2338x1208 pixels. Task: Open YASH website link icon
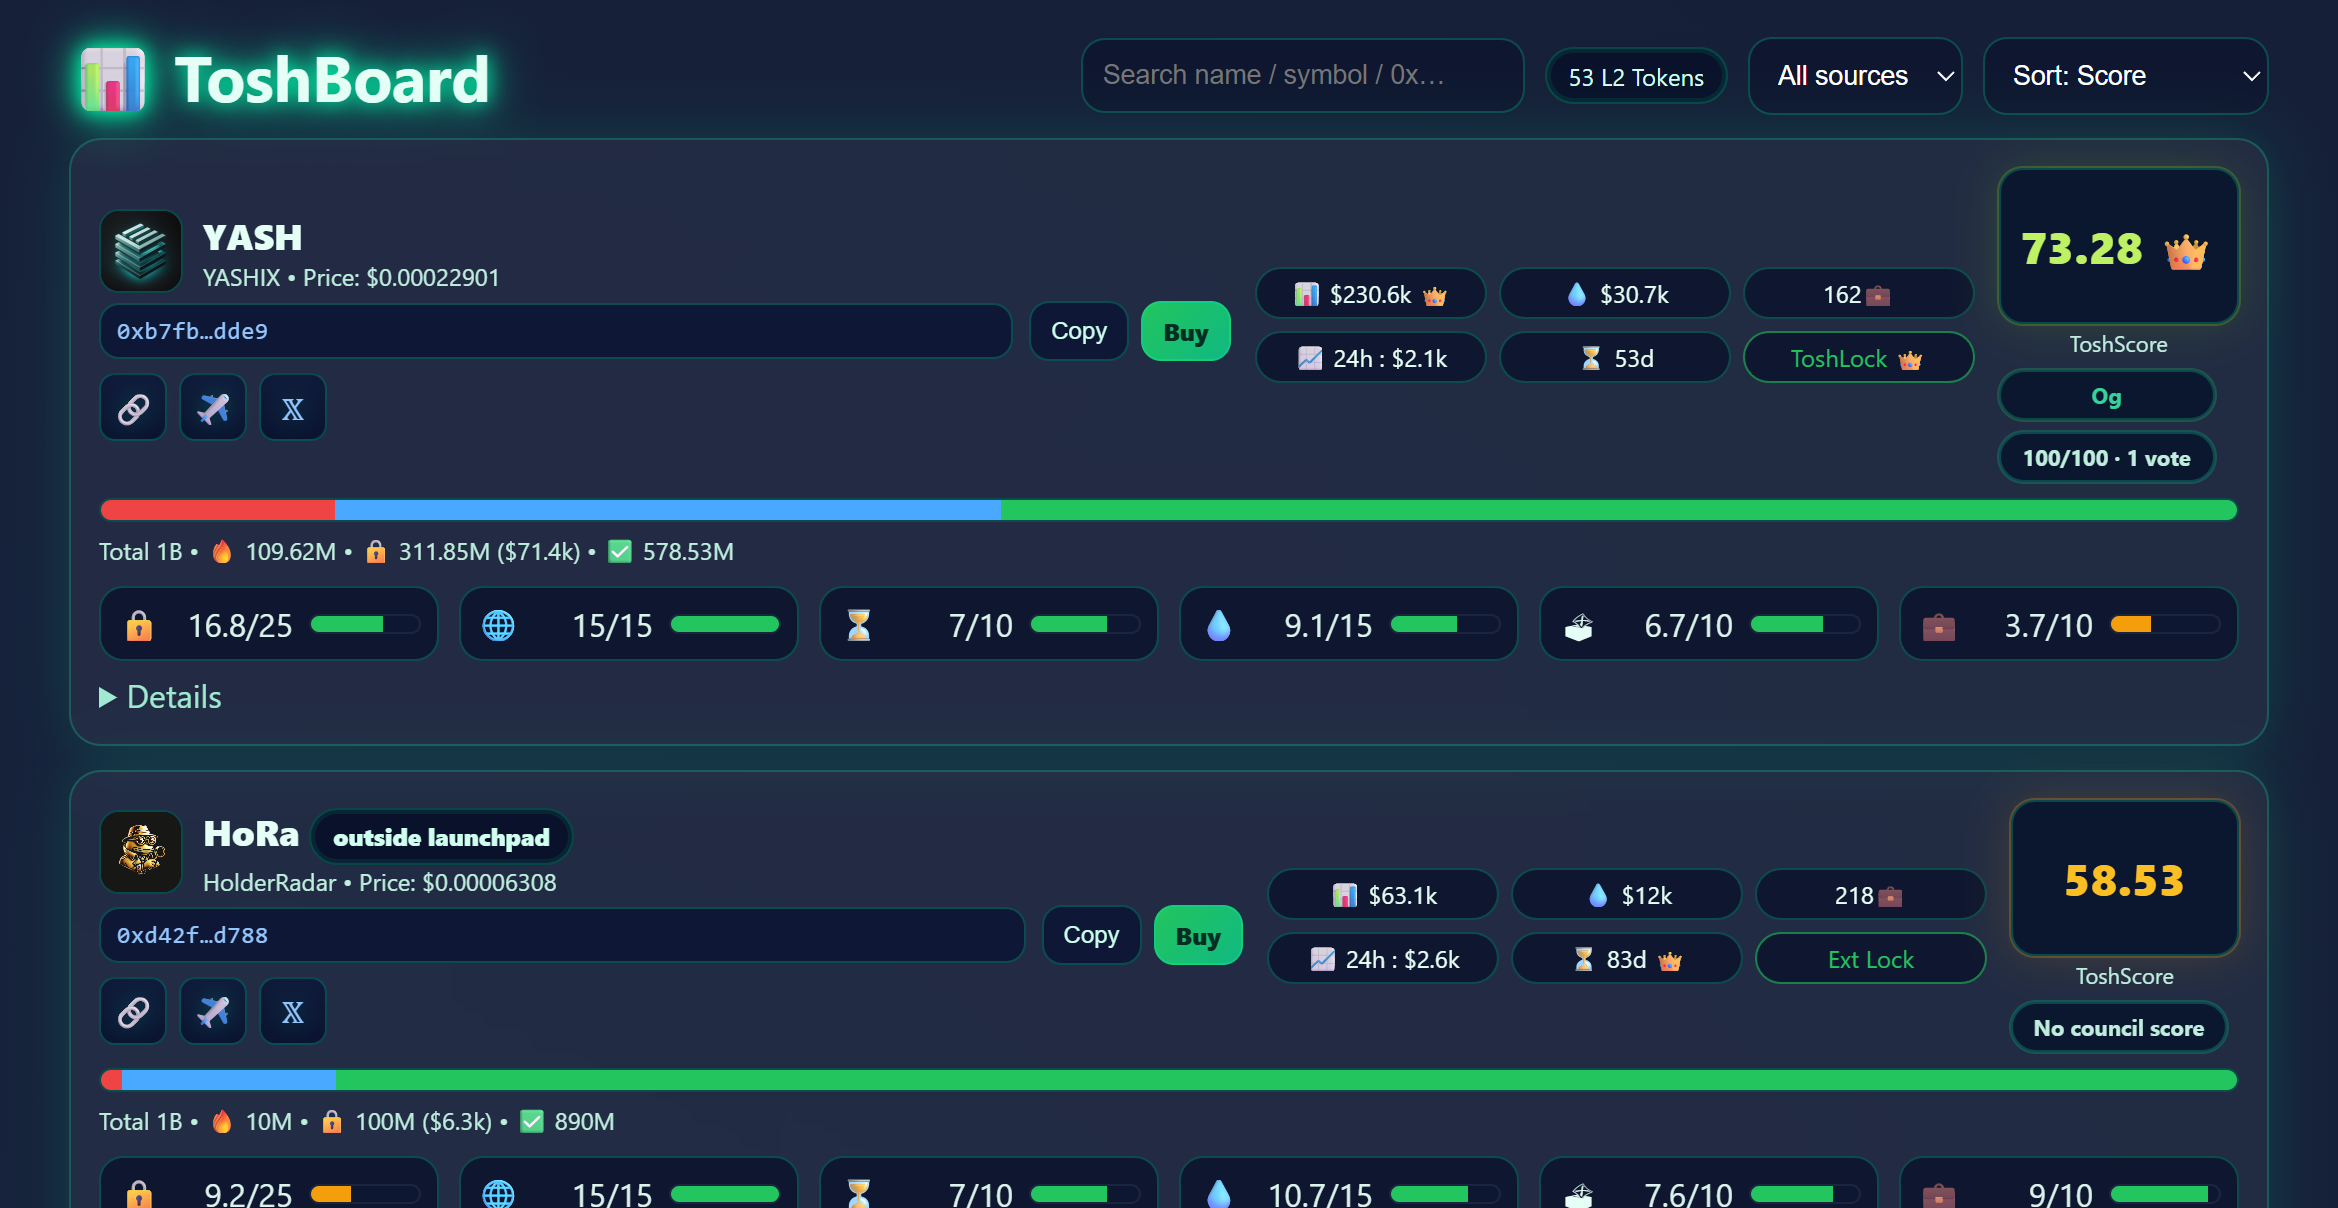[133, 408]
